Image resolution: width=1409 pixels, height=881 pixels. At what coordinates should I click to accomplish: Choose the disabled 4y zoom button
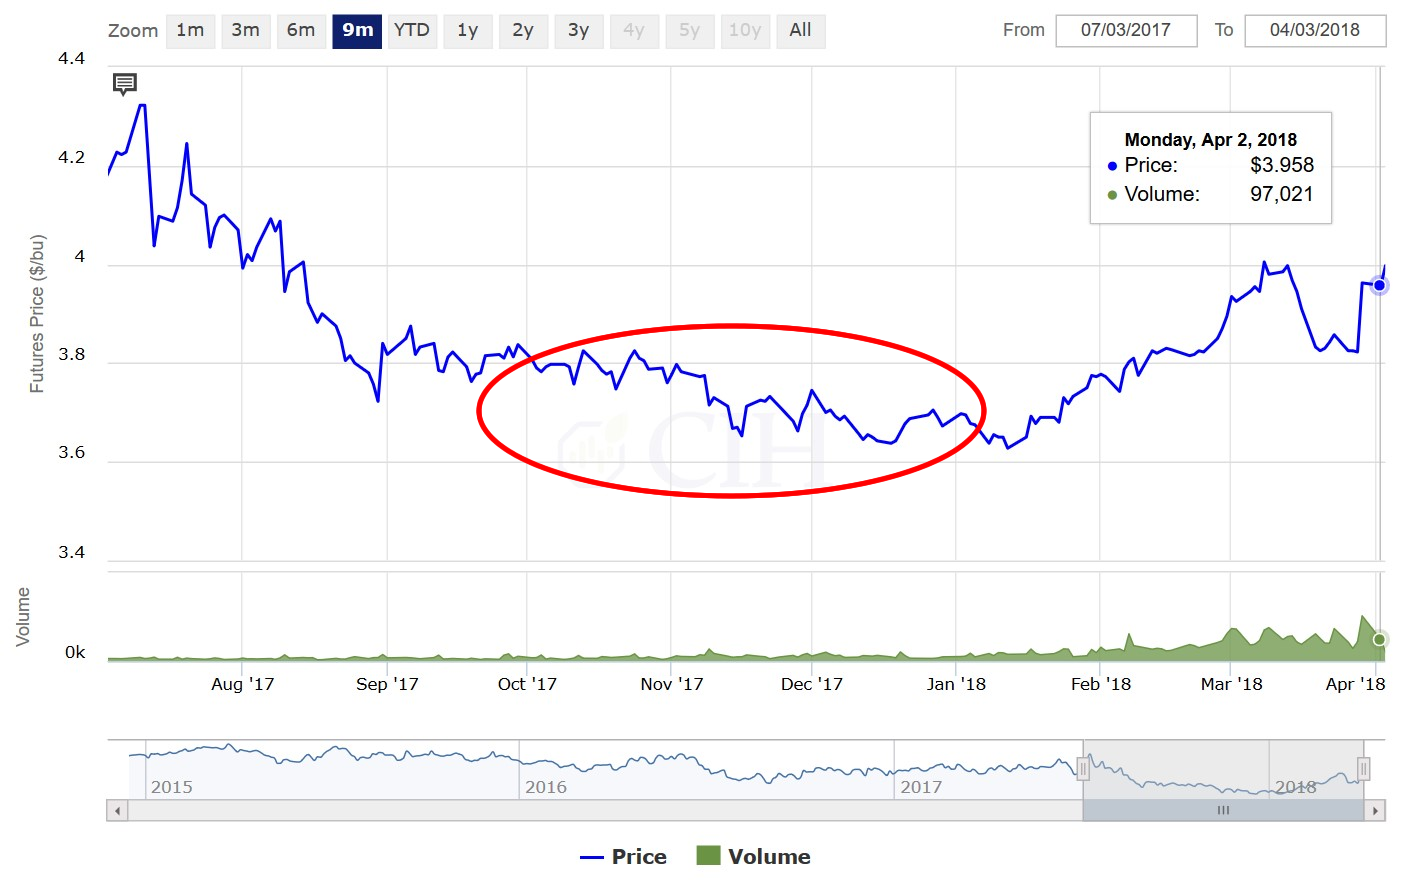click(x=634, y=30)
